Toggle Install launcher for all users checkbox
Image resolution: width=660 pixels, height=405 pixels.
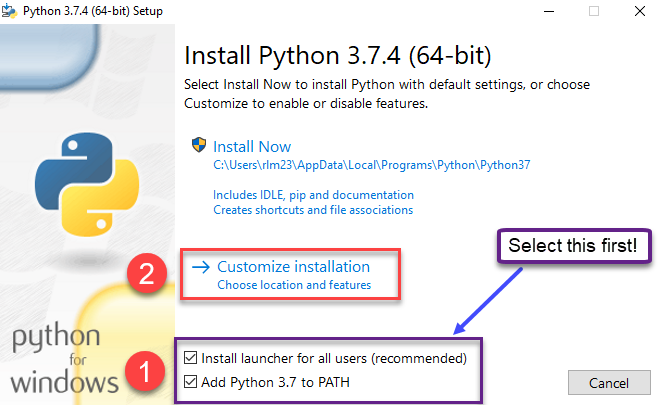(x=191, y=357)
